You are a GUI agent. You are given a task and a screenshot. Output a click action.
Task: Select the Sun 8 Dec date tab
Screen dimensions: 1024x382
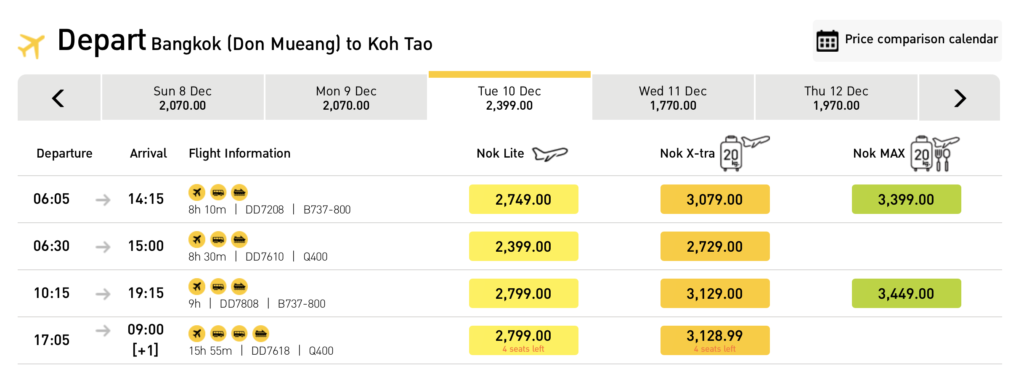[182, 98]
